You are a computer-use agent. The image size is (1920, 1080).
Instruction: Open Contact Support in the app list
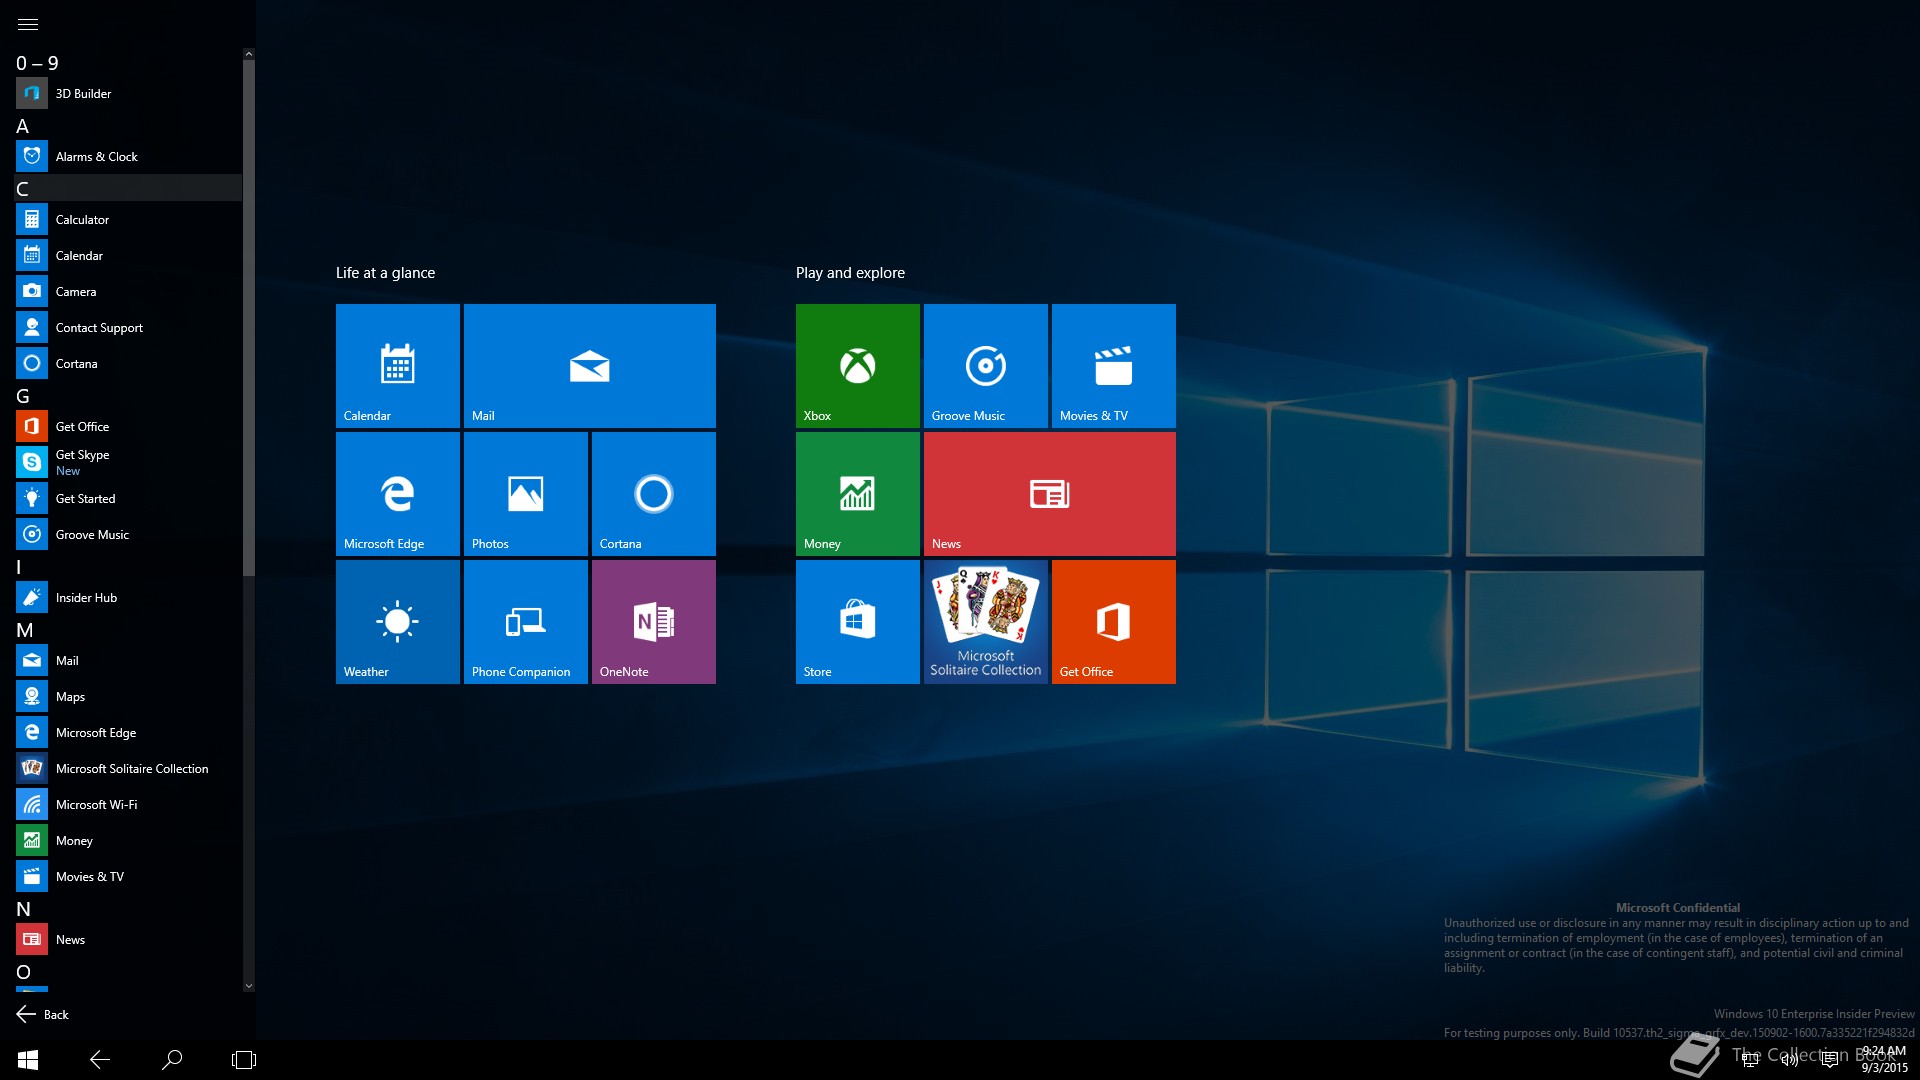[128, 328]
